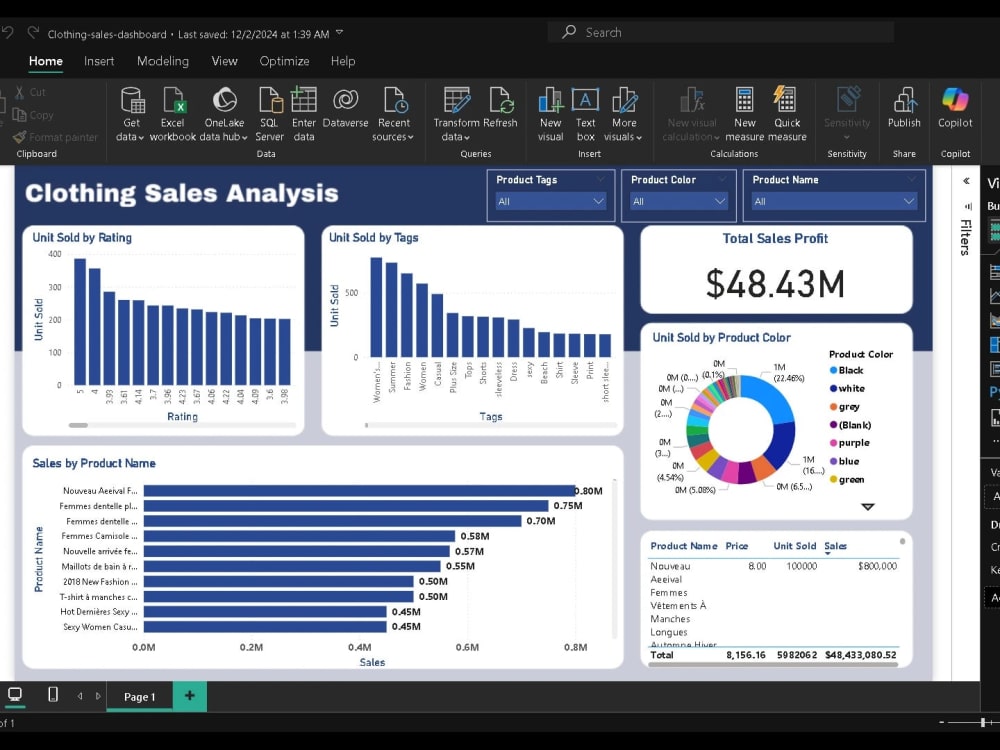Switch to the View tab
Image resolution: width=1000 pixels, height=750 pixels.
[x=224, y=61]
